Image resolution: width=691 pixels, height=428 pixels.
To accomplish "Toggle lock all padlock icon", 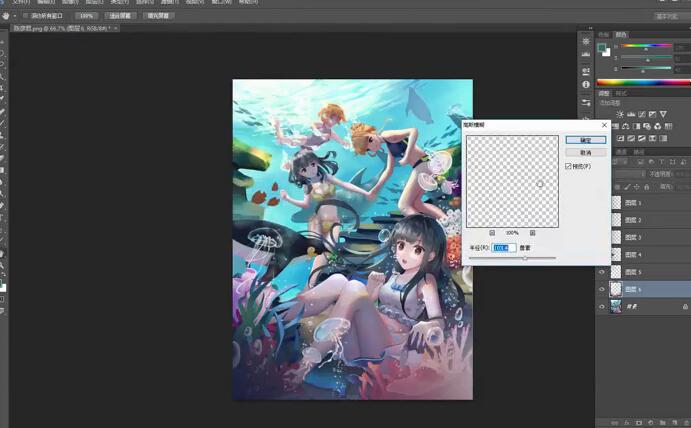I will tap(646, 187).
